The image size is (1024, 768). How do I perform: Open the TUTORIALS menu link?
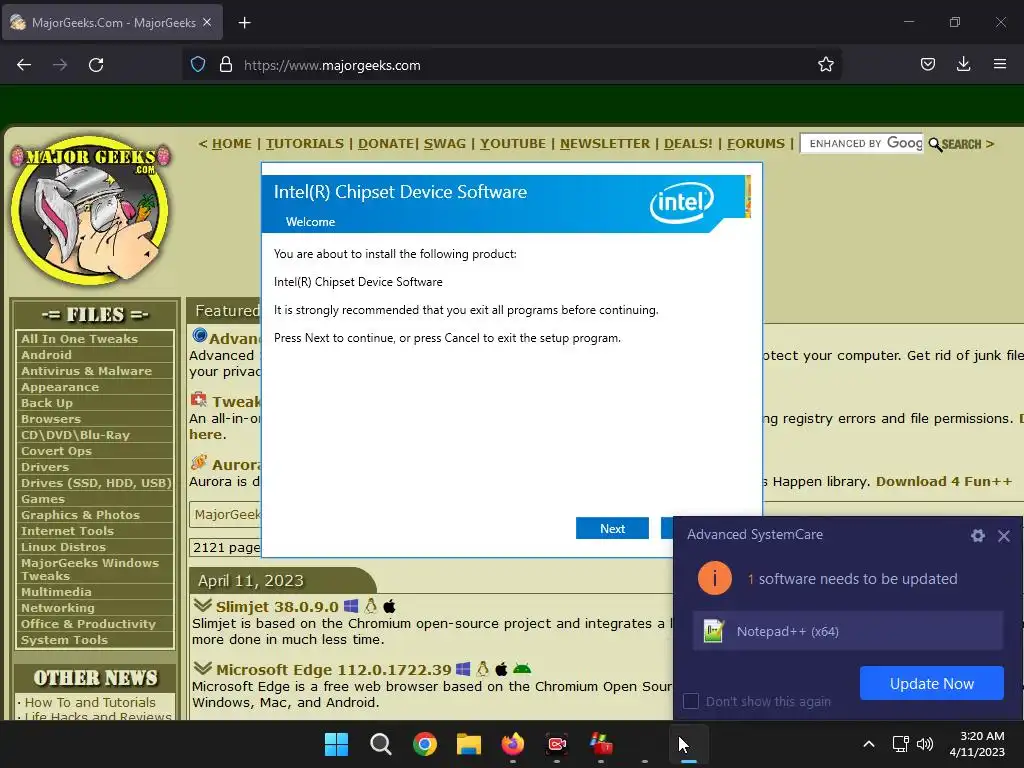304,144
